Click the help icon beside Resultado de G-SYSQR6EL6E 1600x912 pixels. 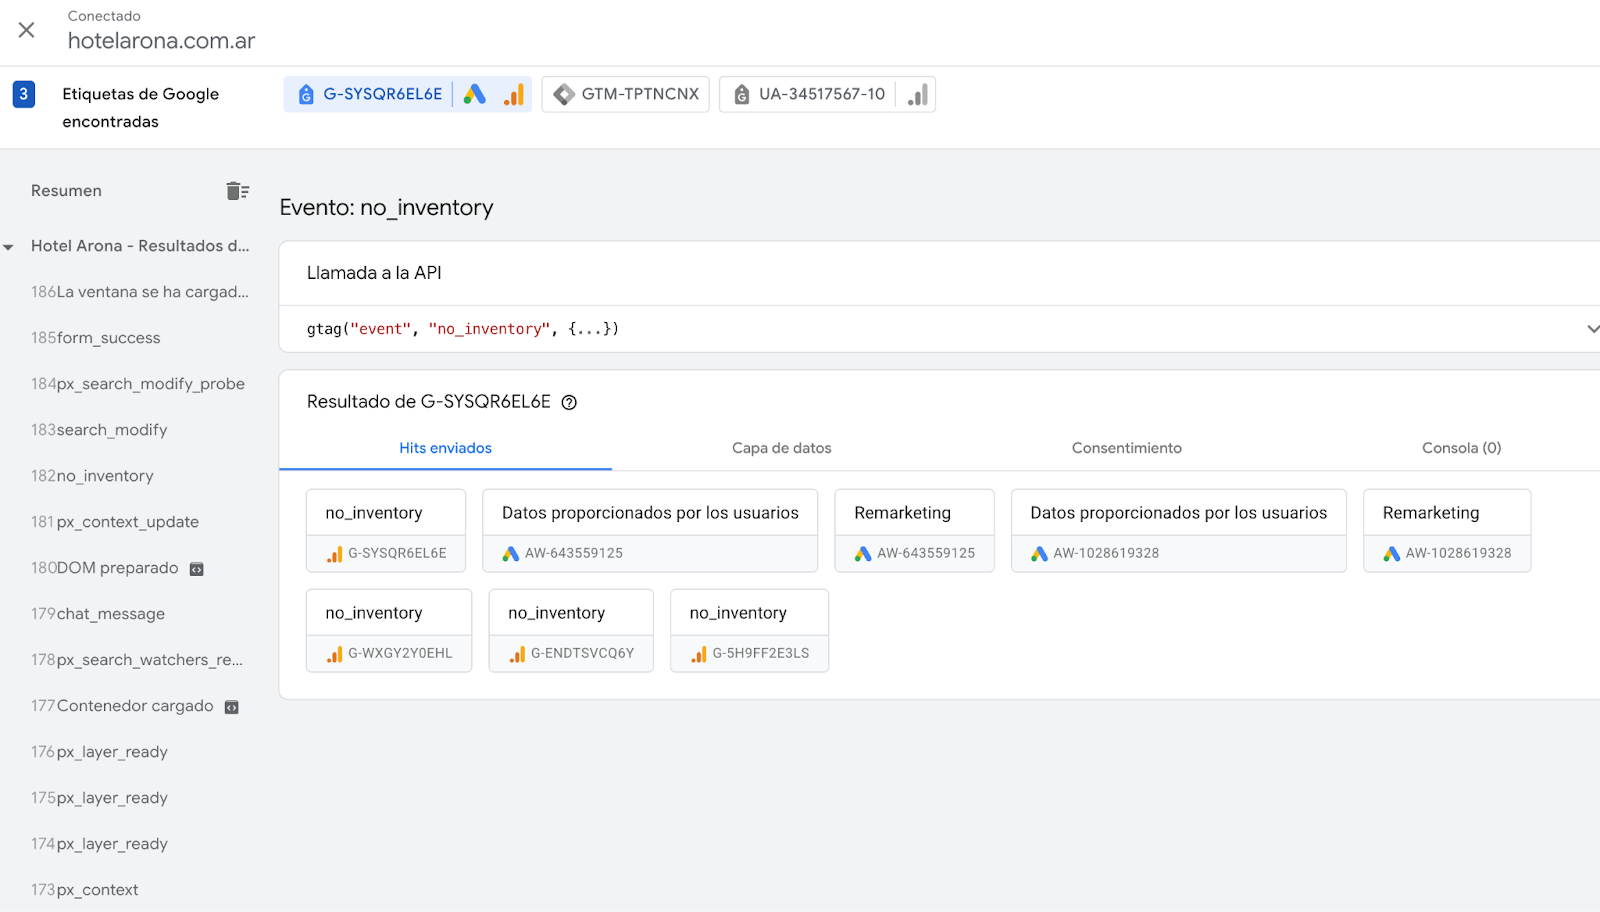coord(569,403)
